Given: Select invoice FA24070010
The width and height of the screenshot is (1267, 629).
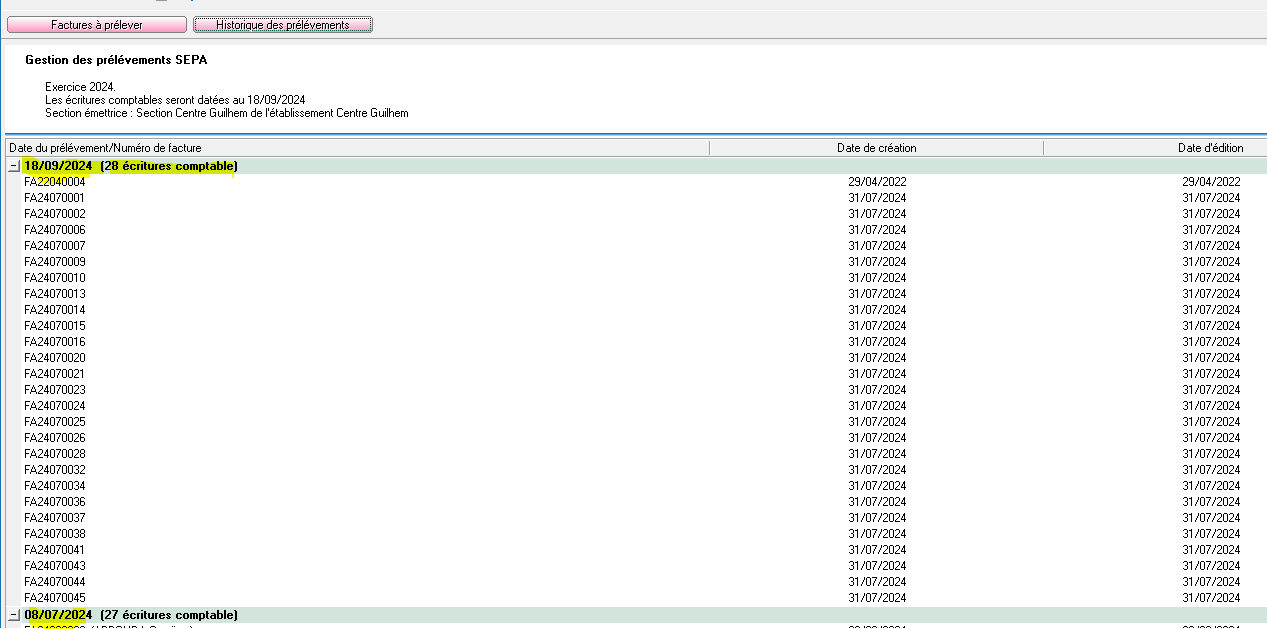Looking at the screenshot, I should coord(55,278).
